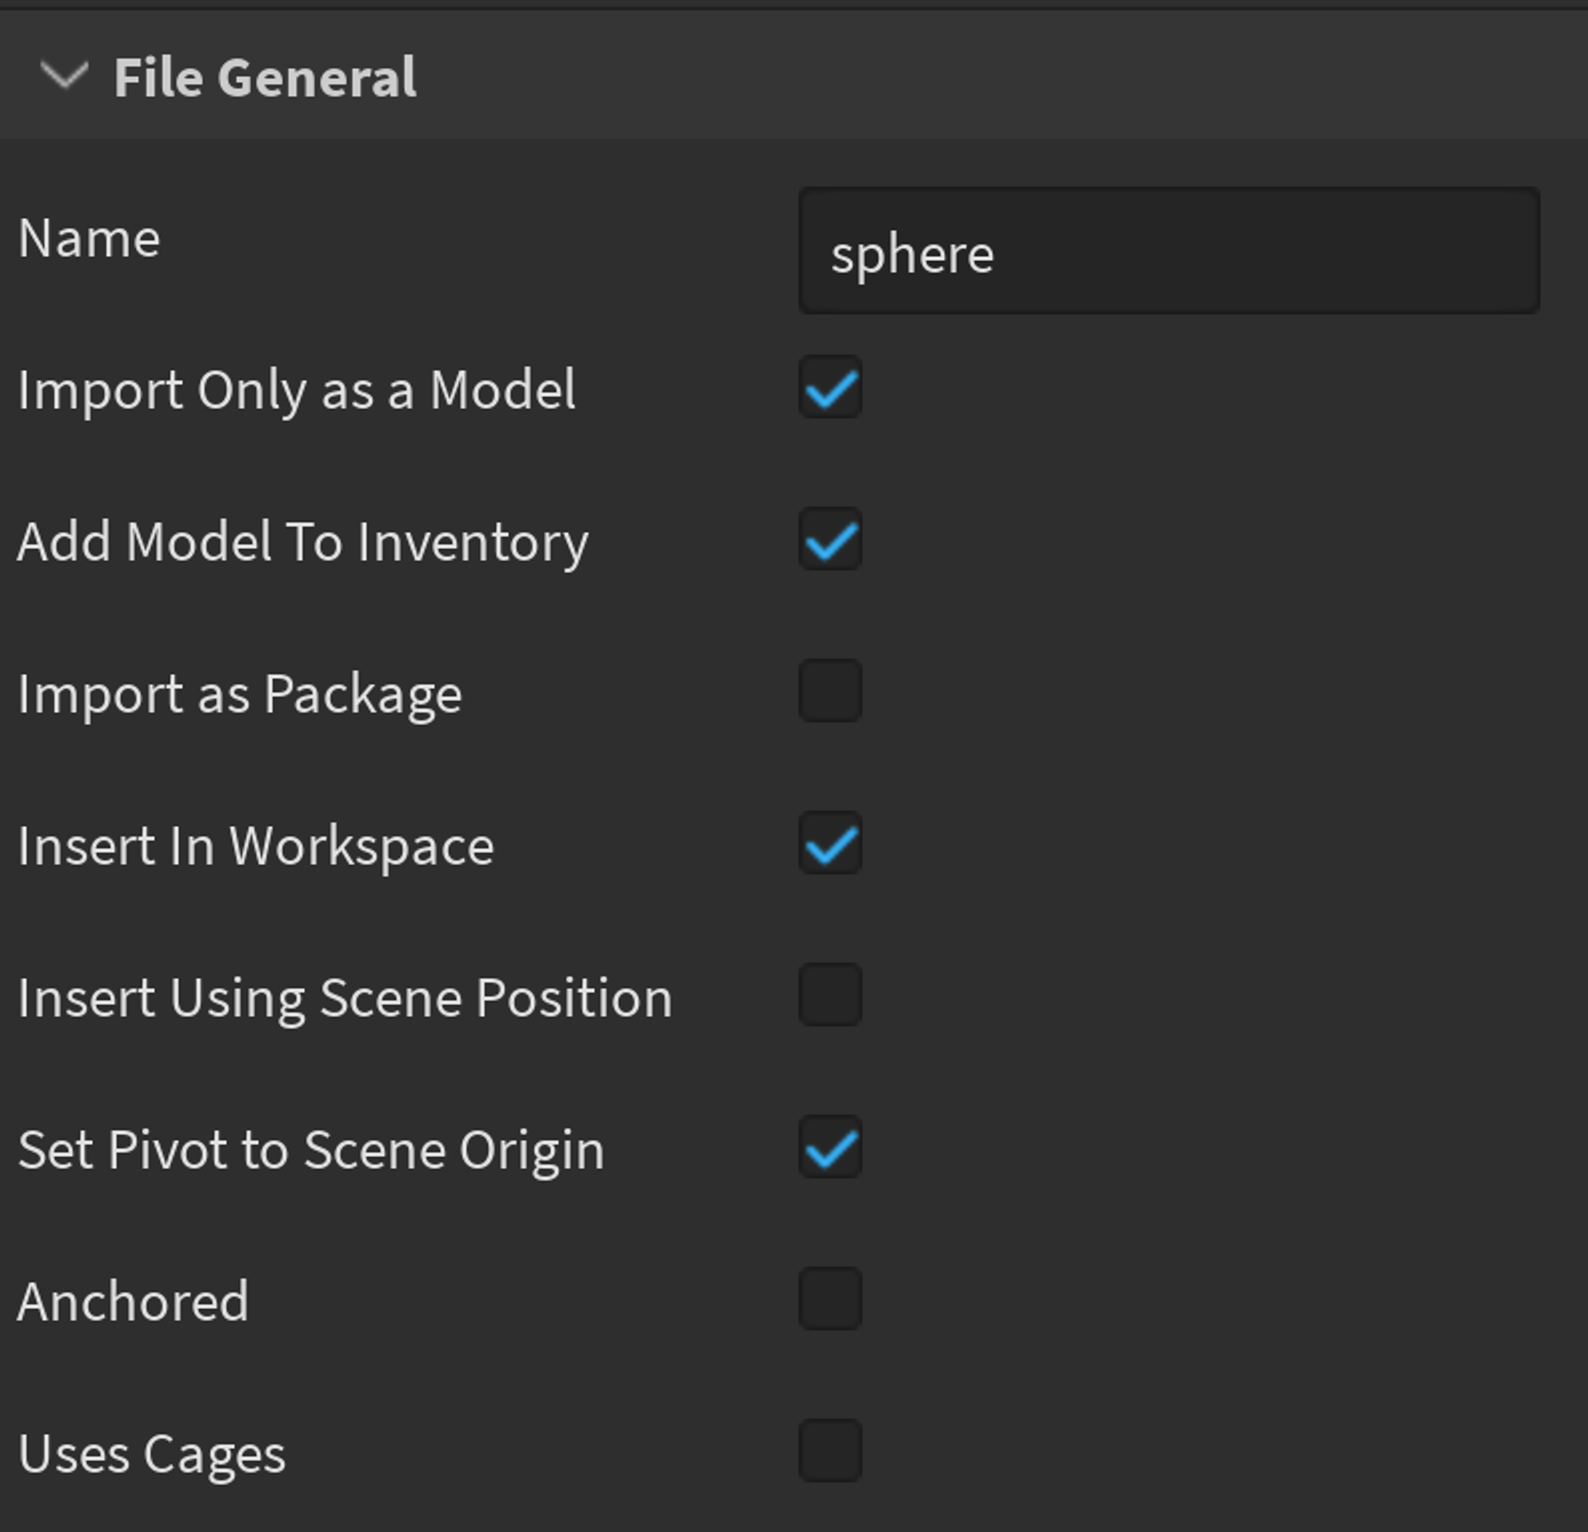This screenshot has width=1588, height=1532.
Task: Enable Insert Using Scene Position checkbox
Action: [x=831, y=996]
